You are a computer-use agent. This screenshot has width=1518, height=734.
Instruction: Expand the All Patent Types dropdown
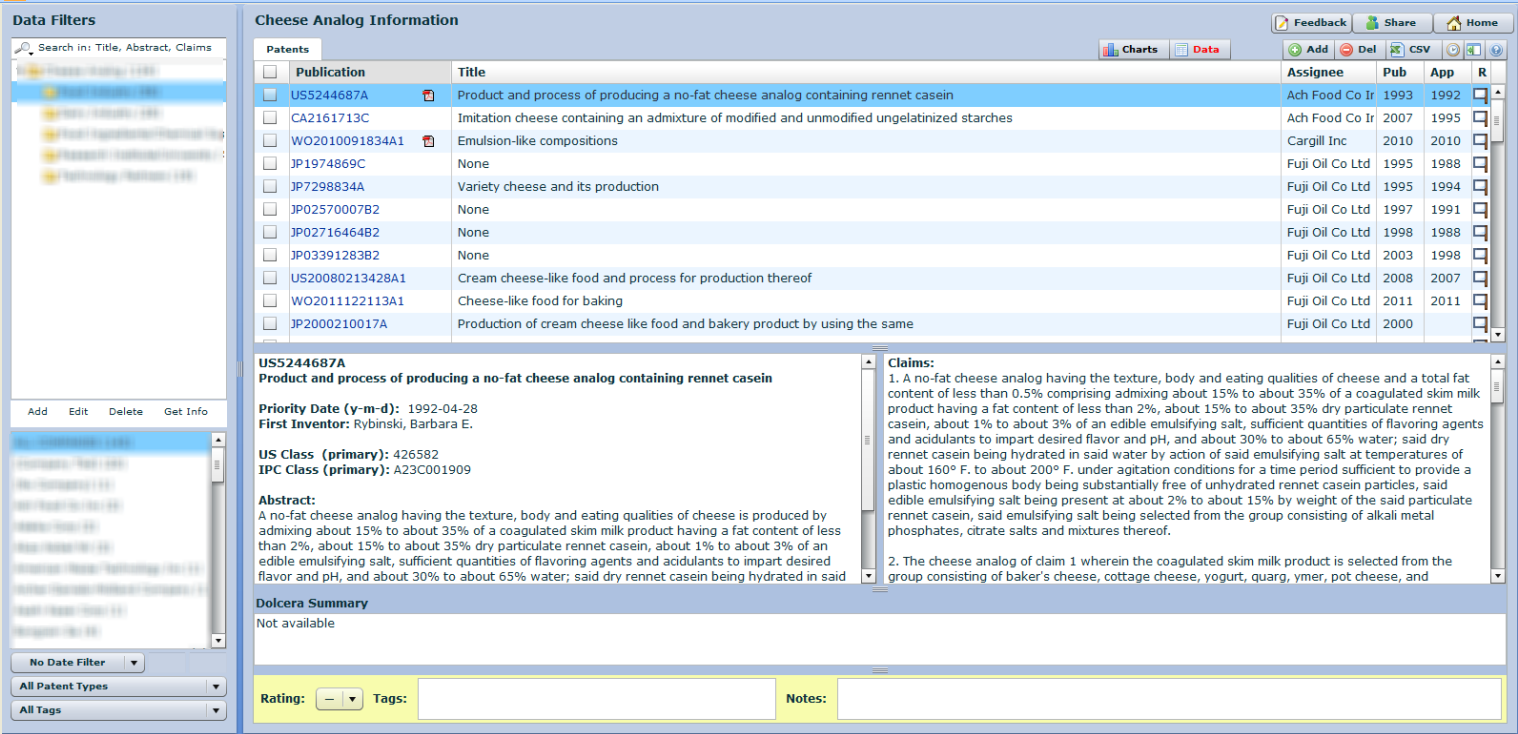coord(118,686)
